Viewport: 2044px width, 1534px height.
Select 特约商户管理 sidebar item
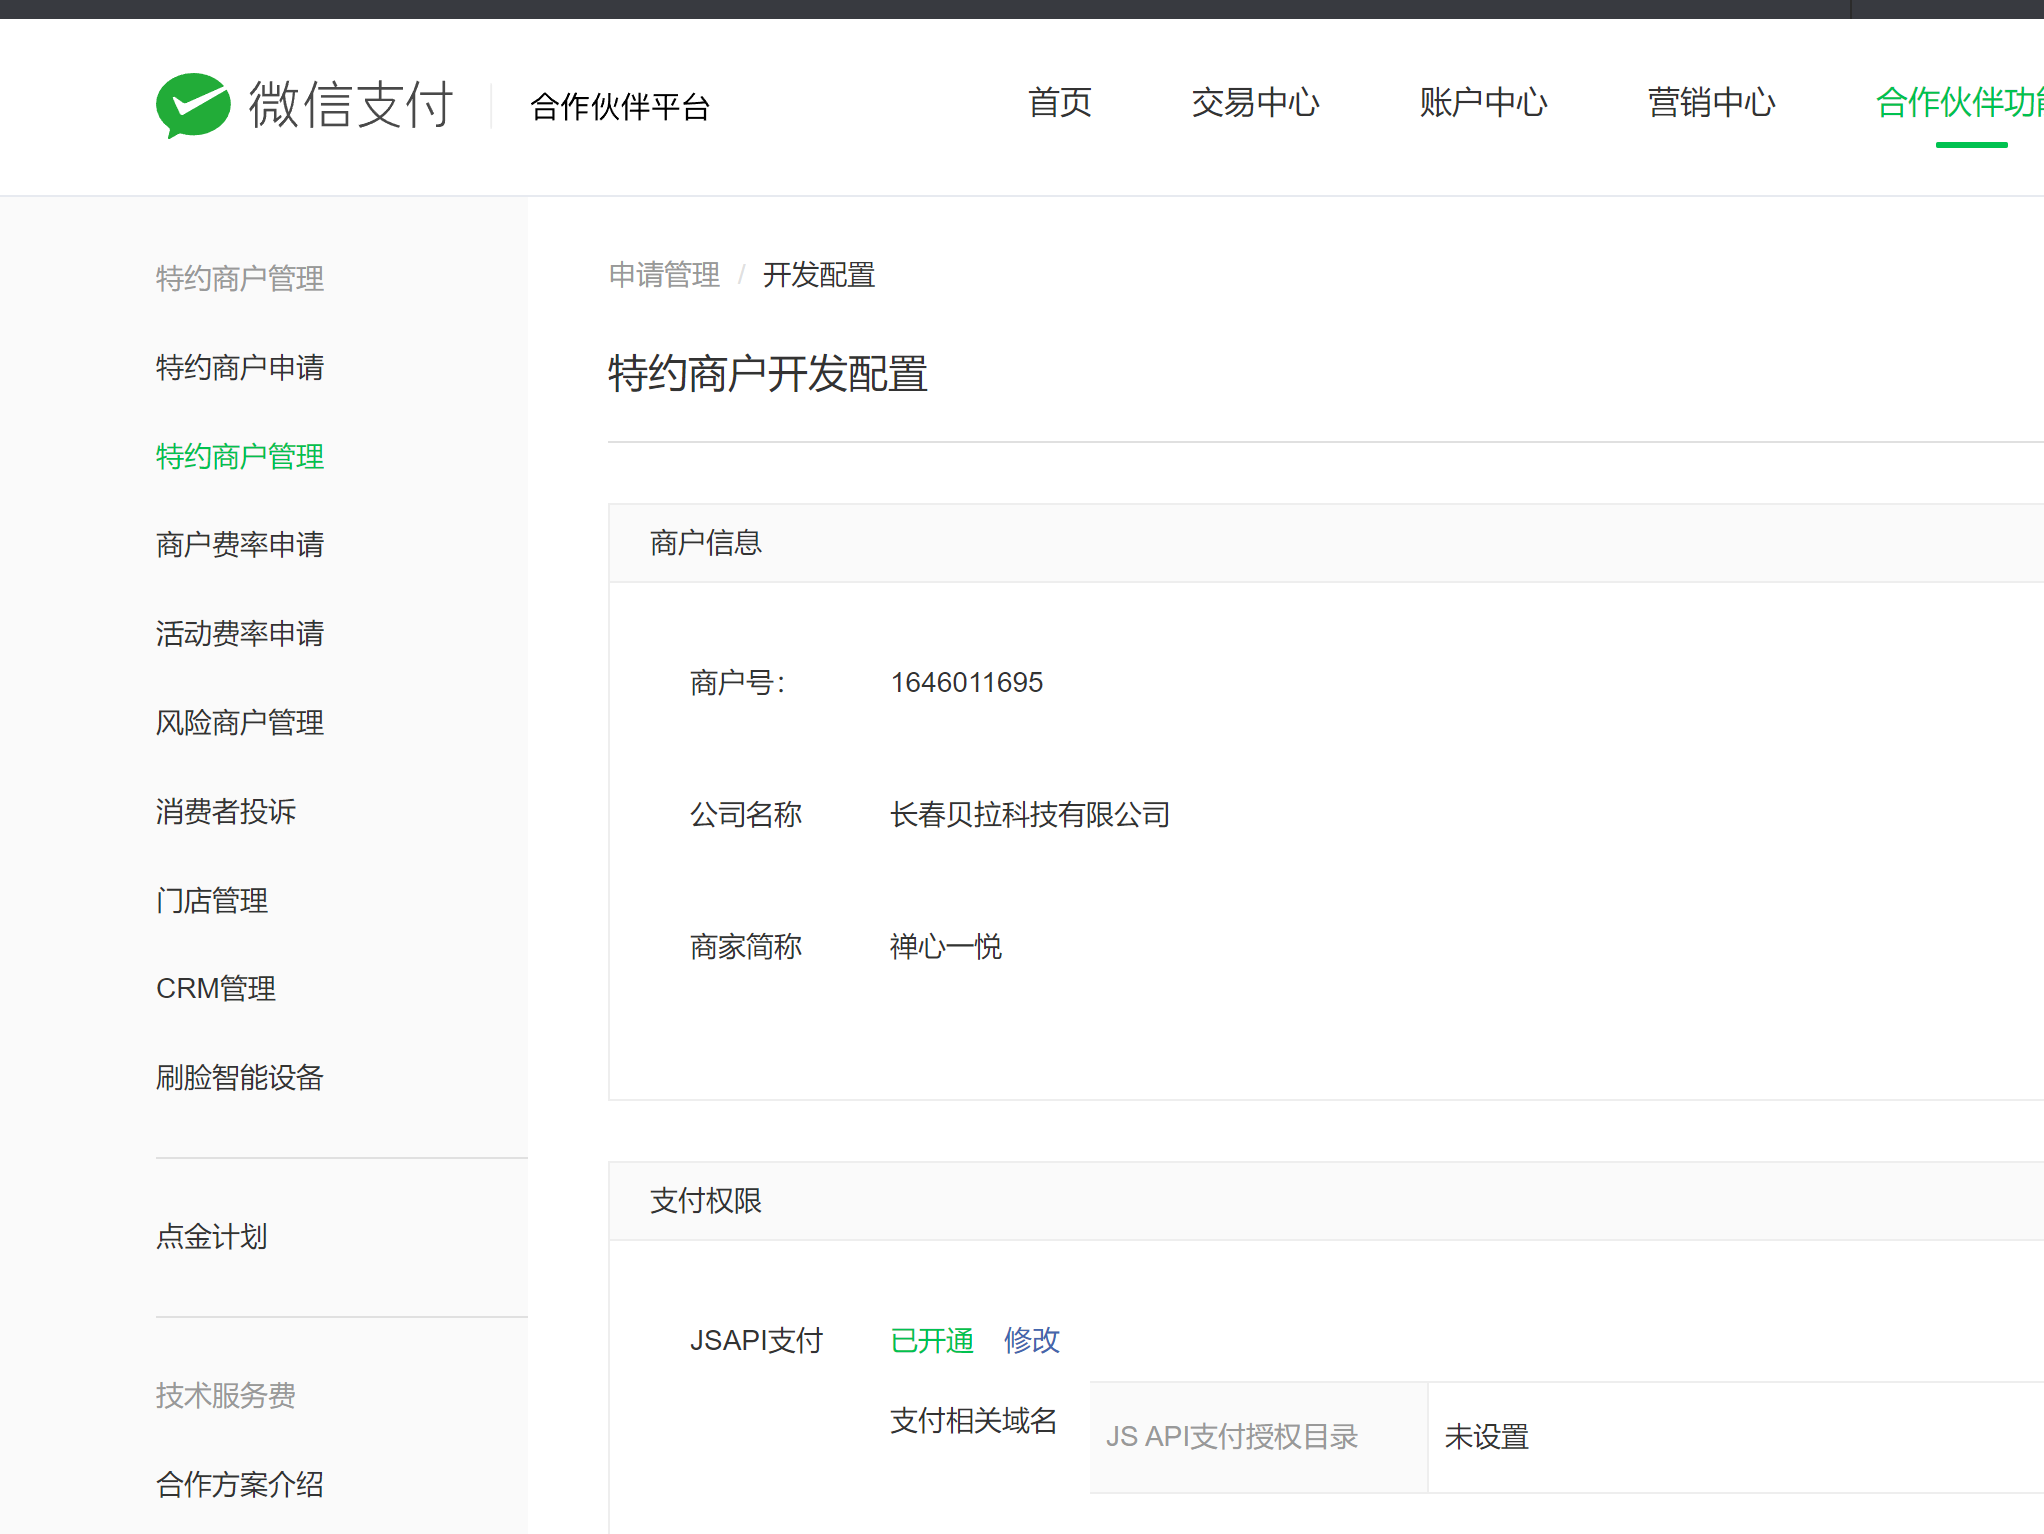tap(240, 456)
